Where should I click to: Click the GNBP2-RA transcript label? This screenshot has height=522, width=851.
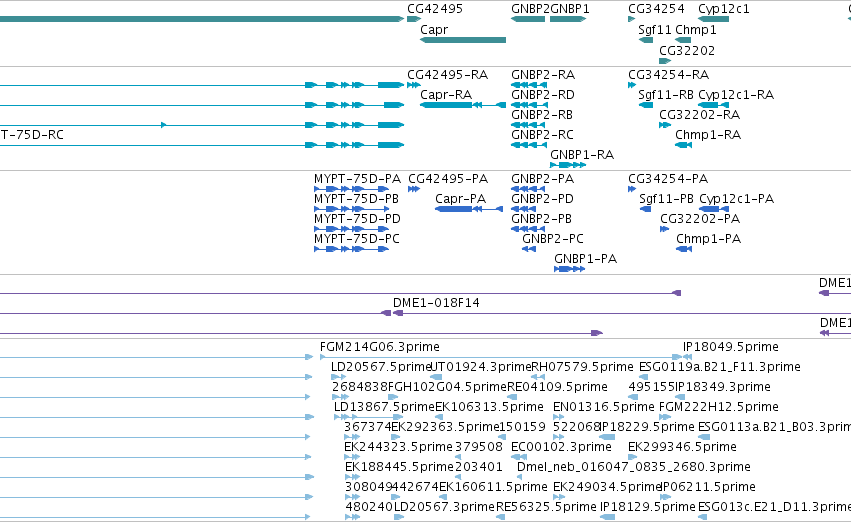pos(543,74)
